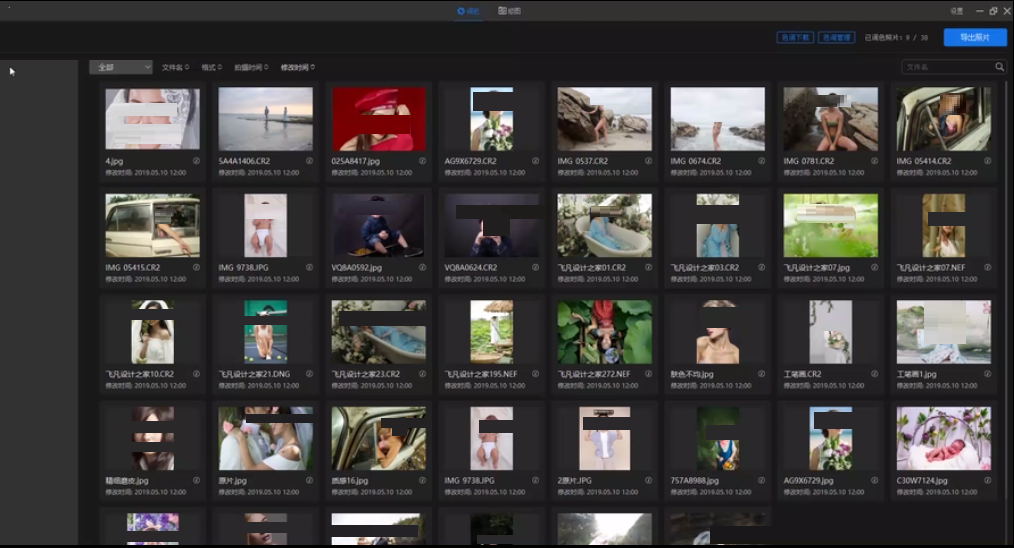Click the circle icon beside 飞凡设计之家01.CR2
The width and height of the screenshot is (1014, 548).
click(x=648, y=267)
